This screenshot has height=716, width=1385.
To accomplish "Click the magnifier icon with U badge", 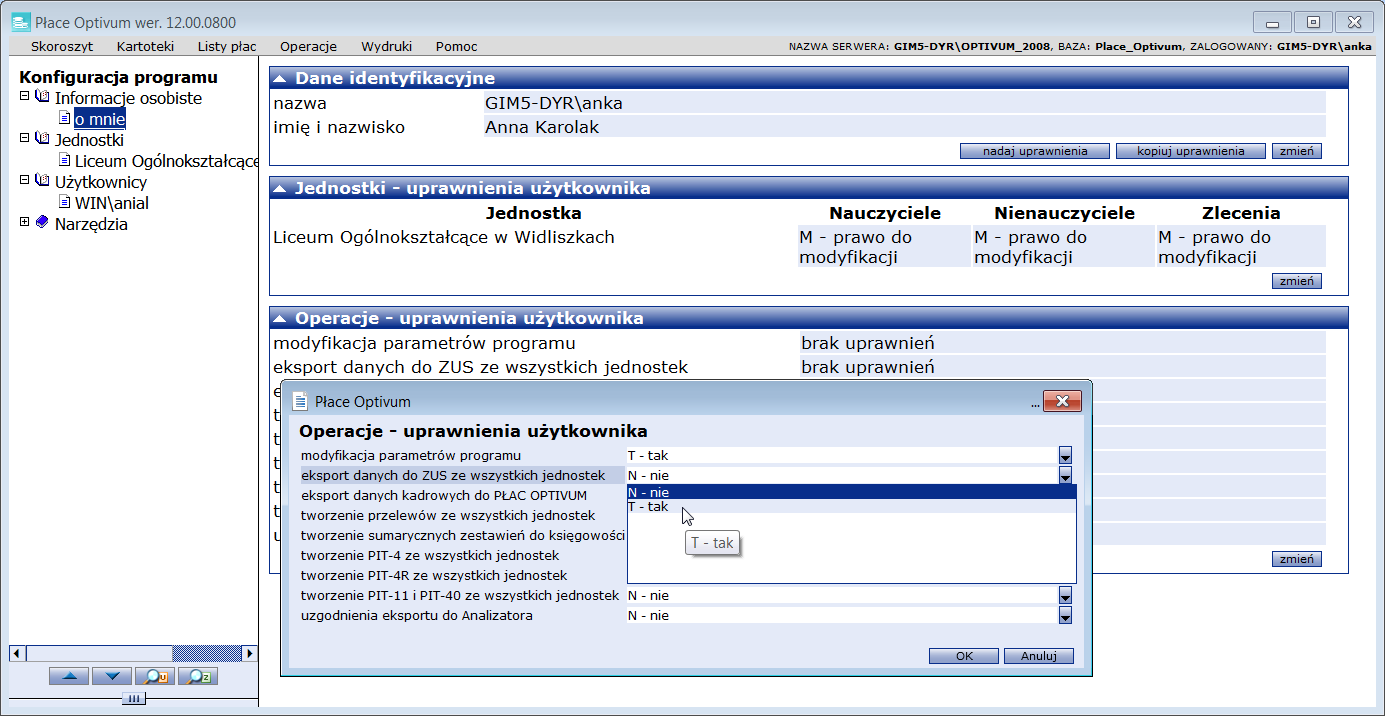I will (x=155, y=676).
